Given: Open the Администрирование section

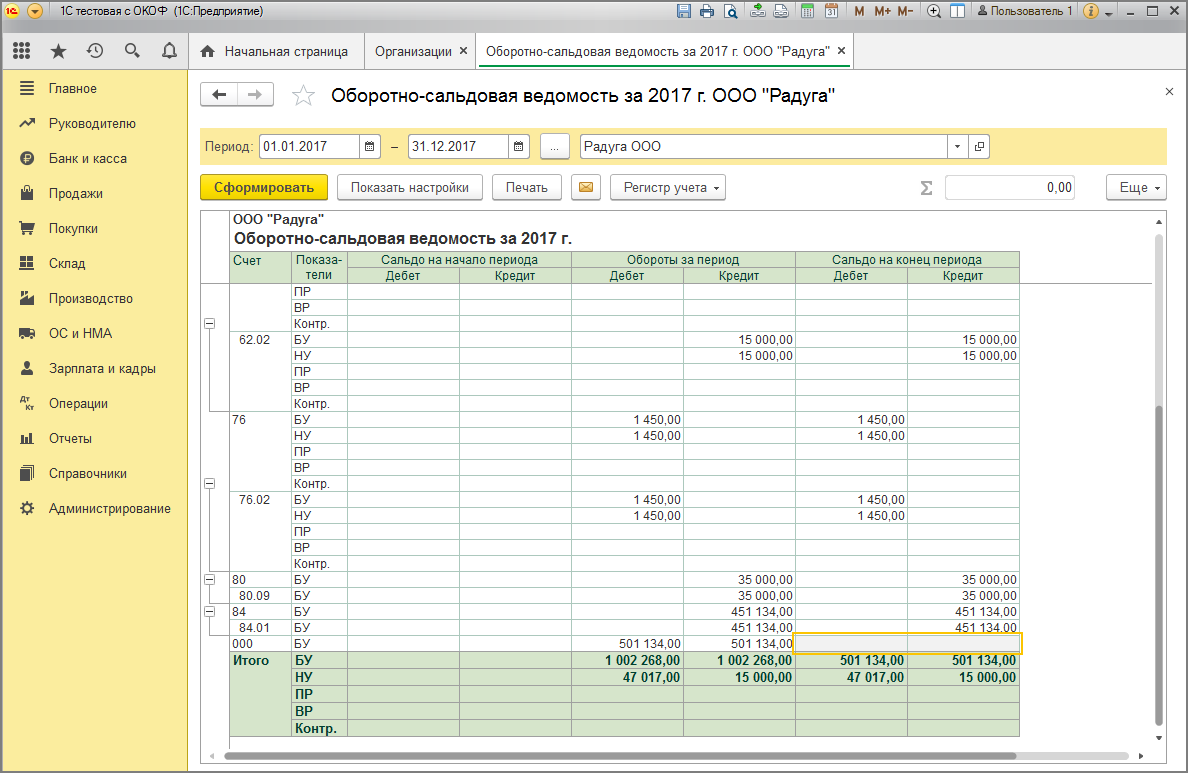Looking at the screenshot, I should (95, 509).
